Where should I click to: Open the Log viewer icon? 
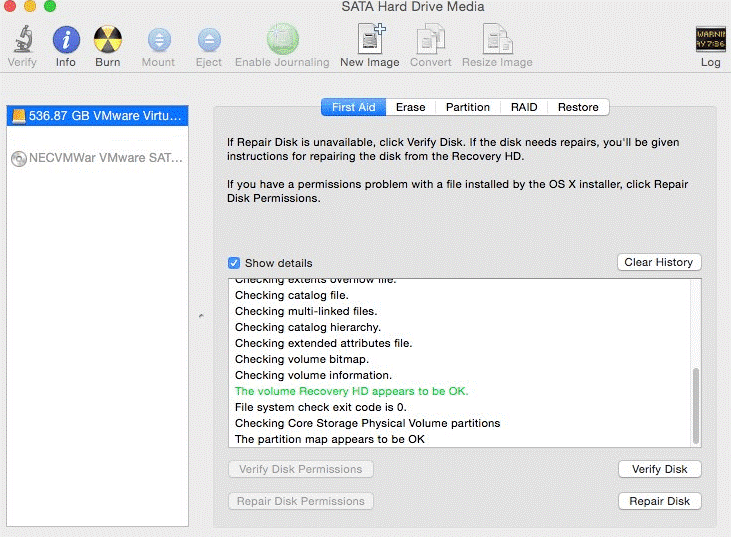(x=710, y=39)
